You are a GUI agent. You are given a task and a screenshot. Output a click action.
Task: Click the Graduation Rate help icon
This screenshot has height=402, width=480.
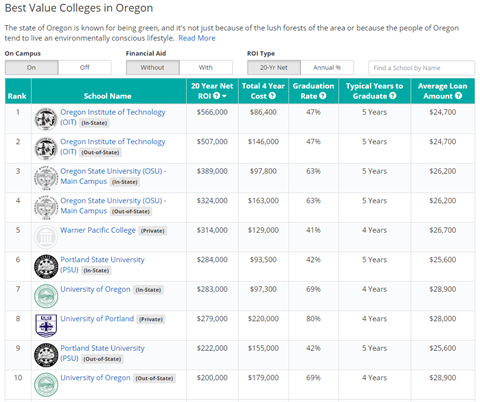[322, 96]
